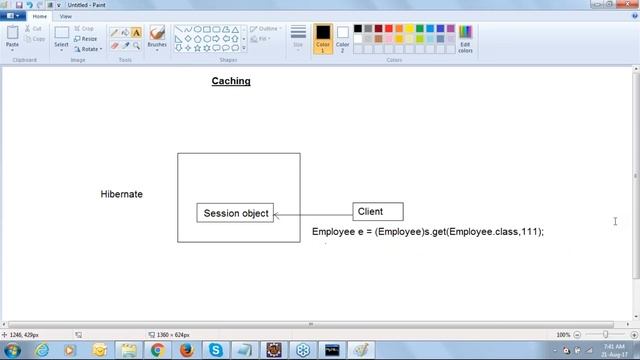The width and height of the screenshot is (640, 360).
Task: Open Internet Explorer from the taskbar
Action: pos(42,350)
